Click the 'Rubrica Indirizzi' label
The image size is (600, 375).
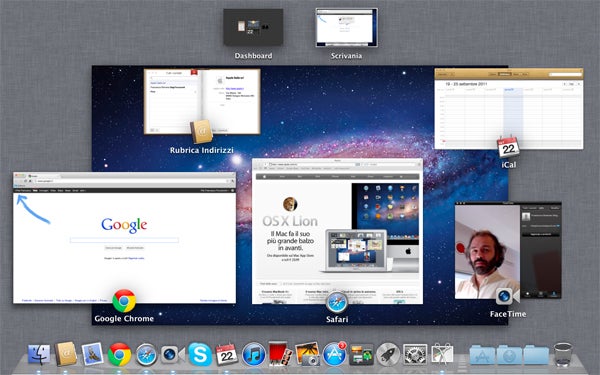202,150
